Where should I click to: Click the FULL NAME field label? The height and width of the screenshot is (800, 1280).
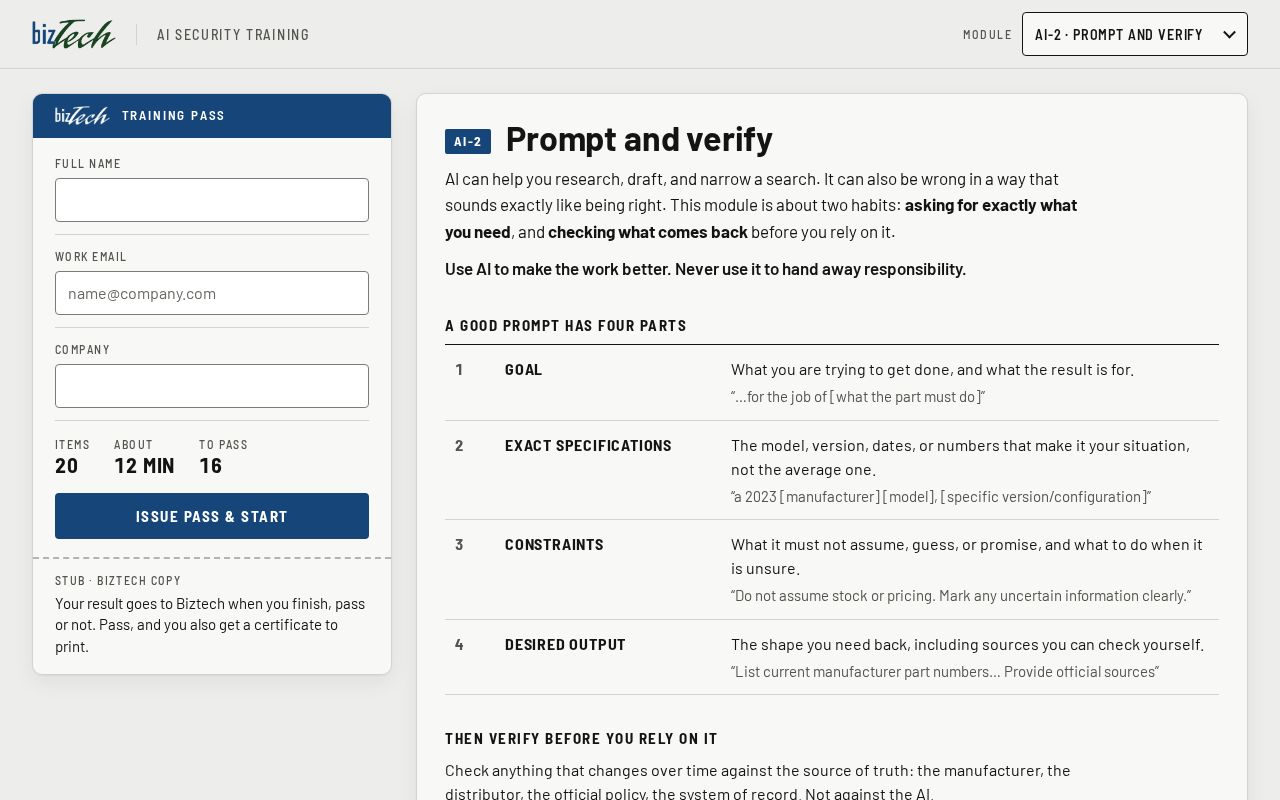click(88, 164)
